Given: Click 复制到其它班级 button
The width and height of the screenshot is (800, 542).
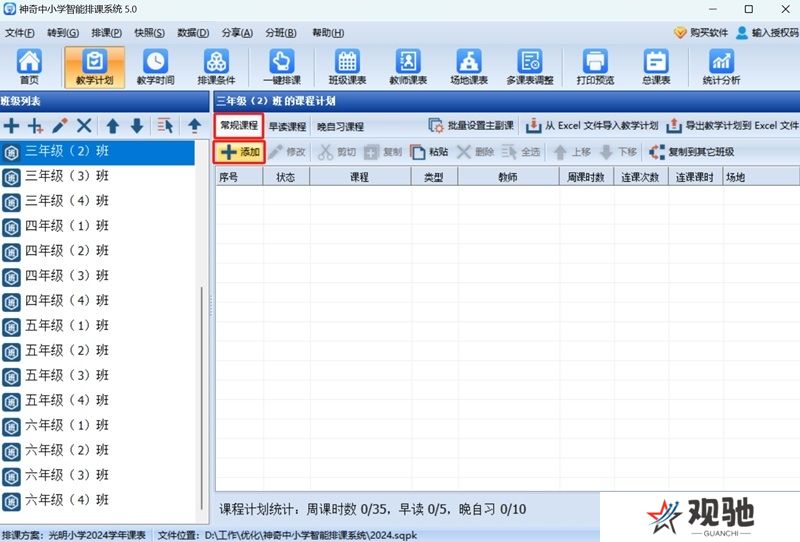Looking at the screenshot, I should click(x=691, y=152).
